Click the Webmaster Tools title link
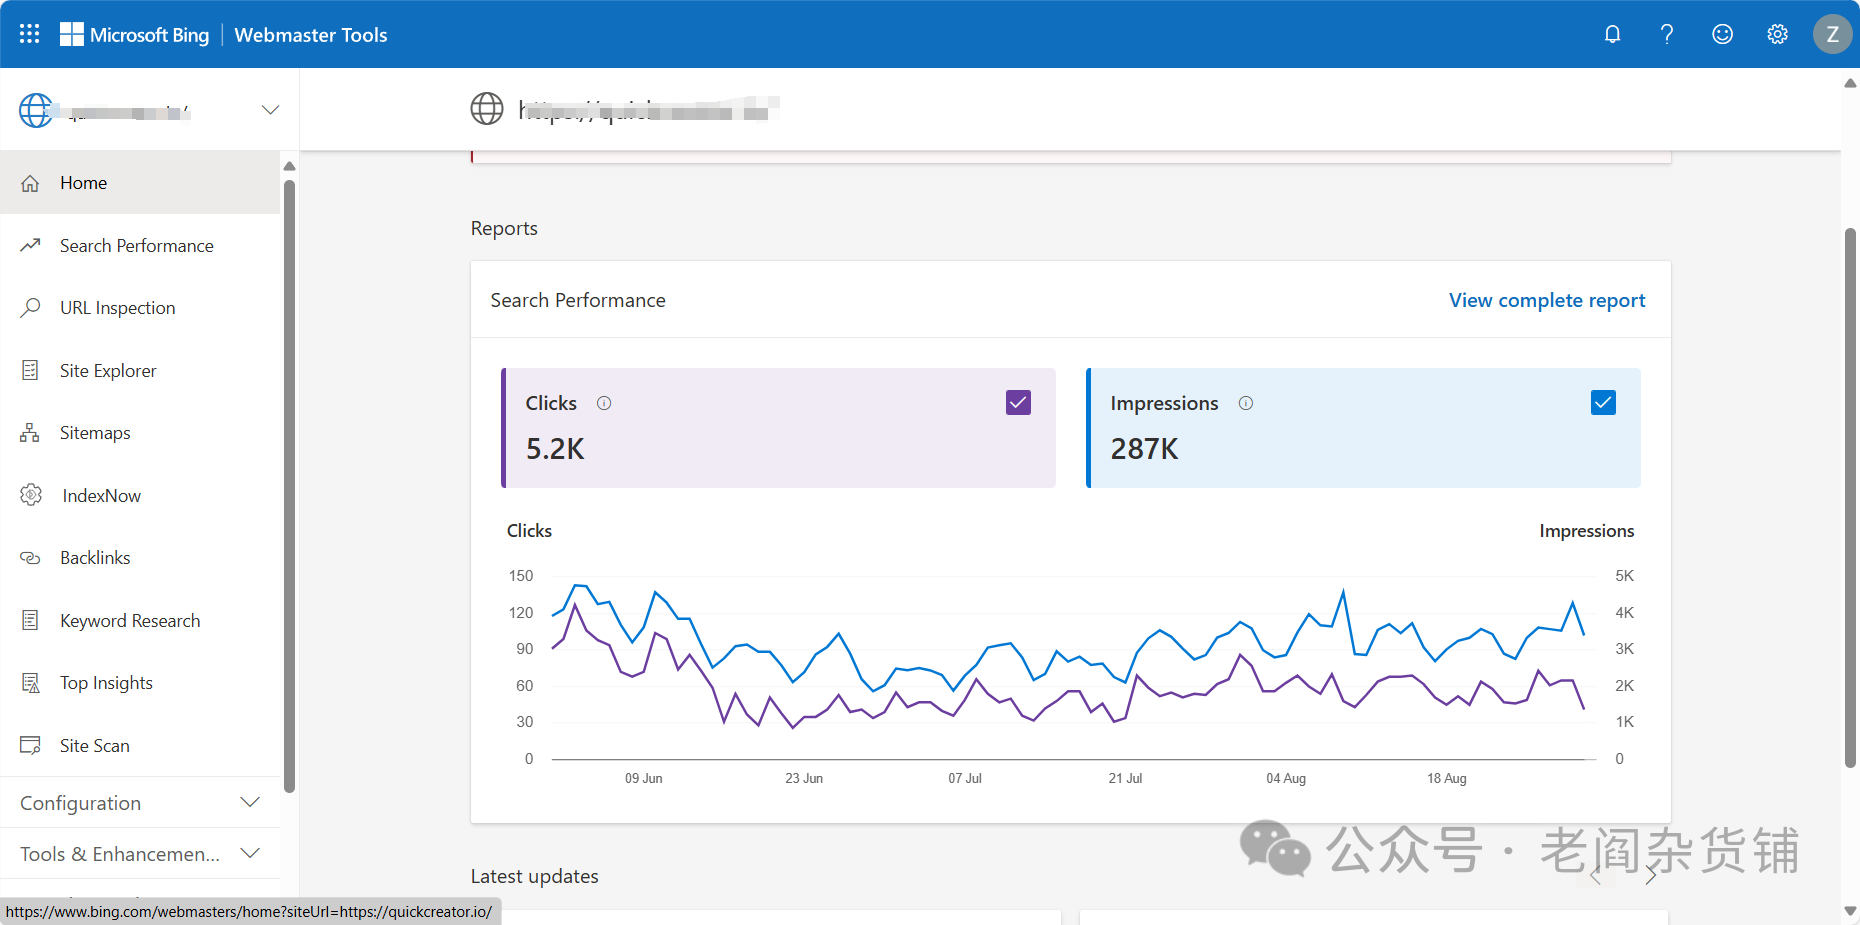The height and width of the screenshot is (925, 1860). point(311,35)
